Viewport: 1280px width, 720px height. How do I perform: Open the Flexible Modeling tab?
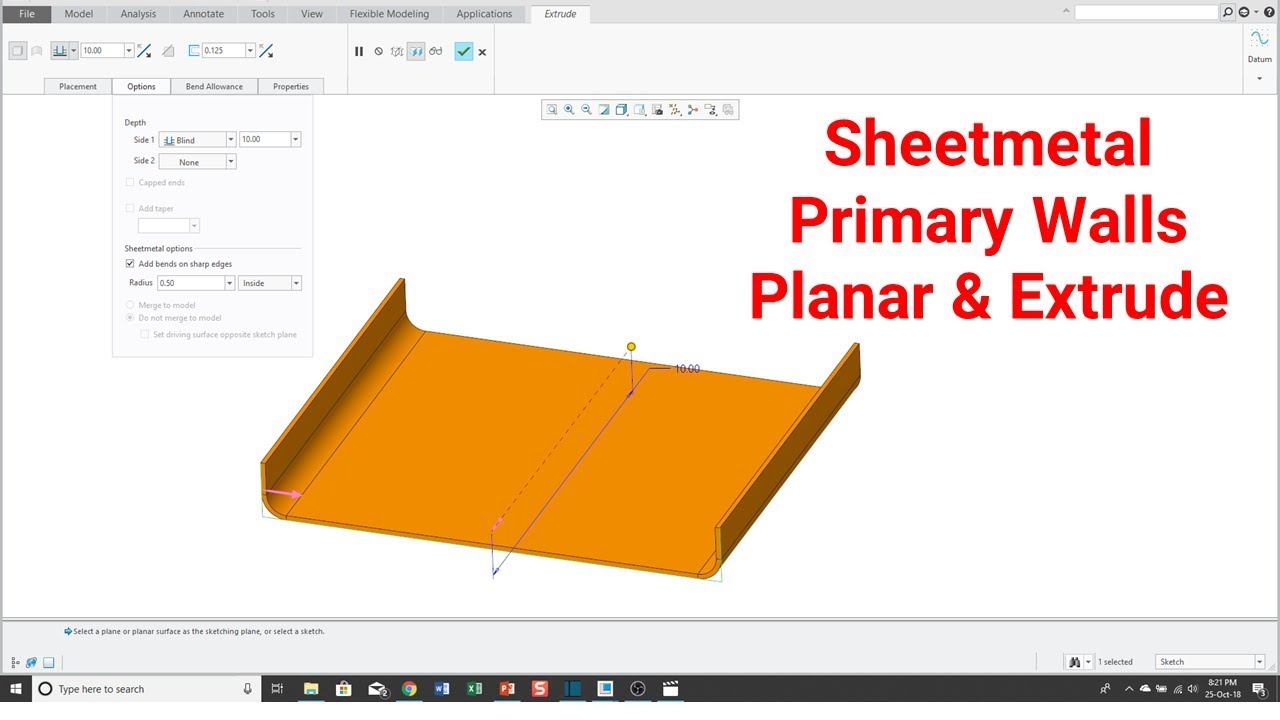pos(389,14)
